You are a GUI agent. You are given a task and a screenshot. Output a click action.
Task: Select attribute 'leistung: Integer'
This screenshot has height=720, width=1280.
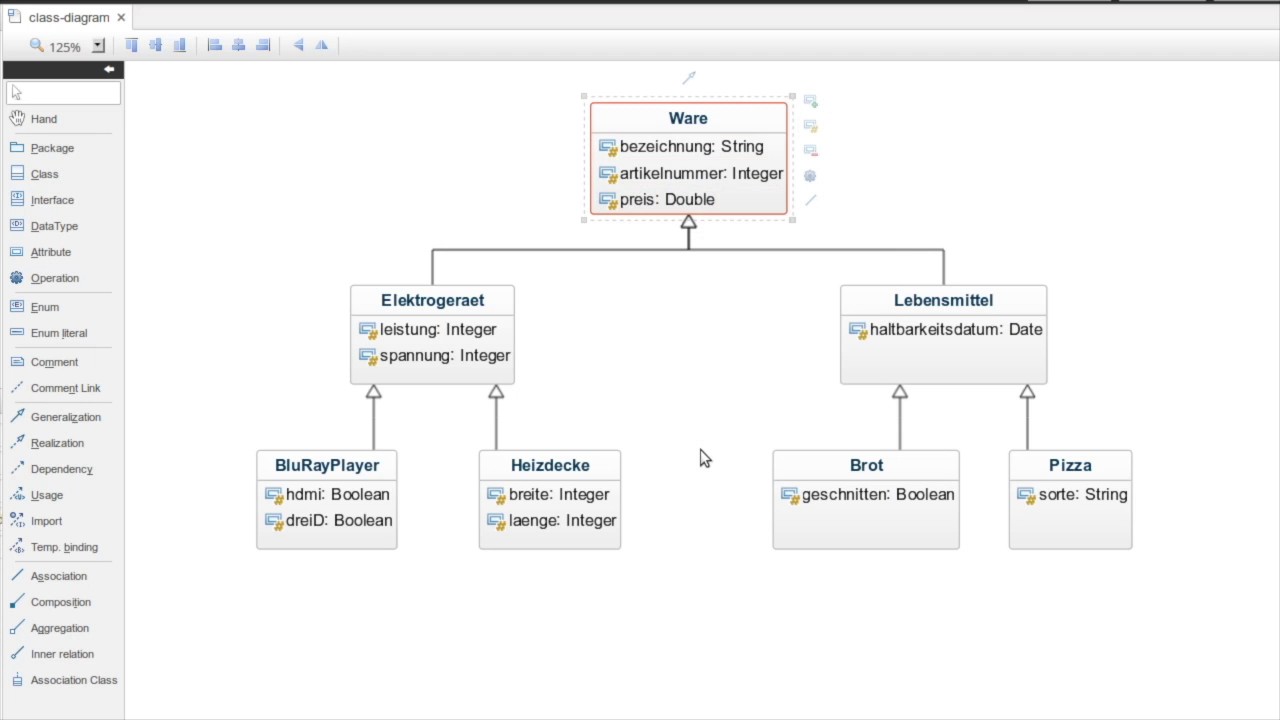428,329
